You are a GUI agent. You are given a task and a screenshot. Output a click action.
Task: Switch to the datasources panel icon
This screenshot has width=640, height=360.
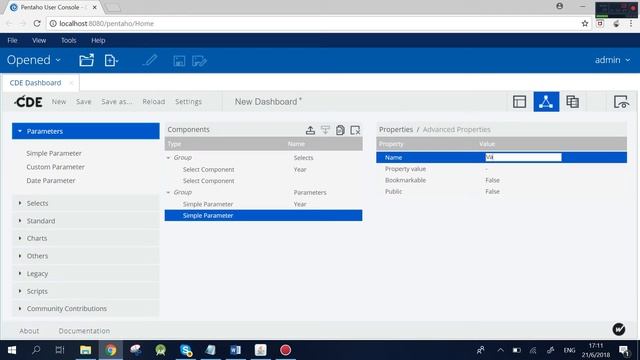[x=573, y=102]
